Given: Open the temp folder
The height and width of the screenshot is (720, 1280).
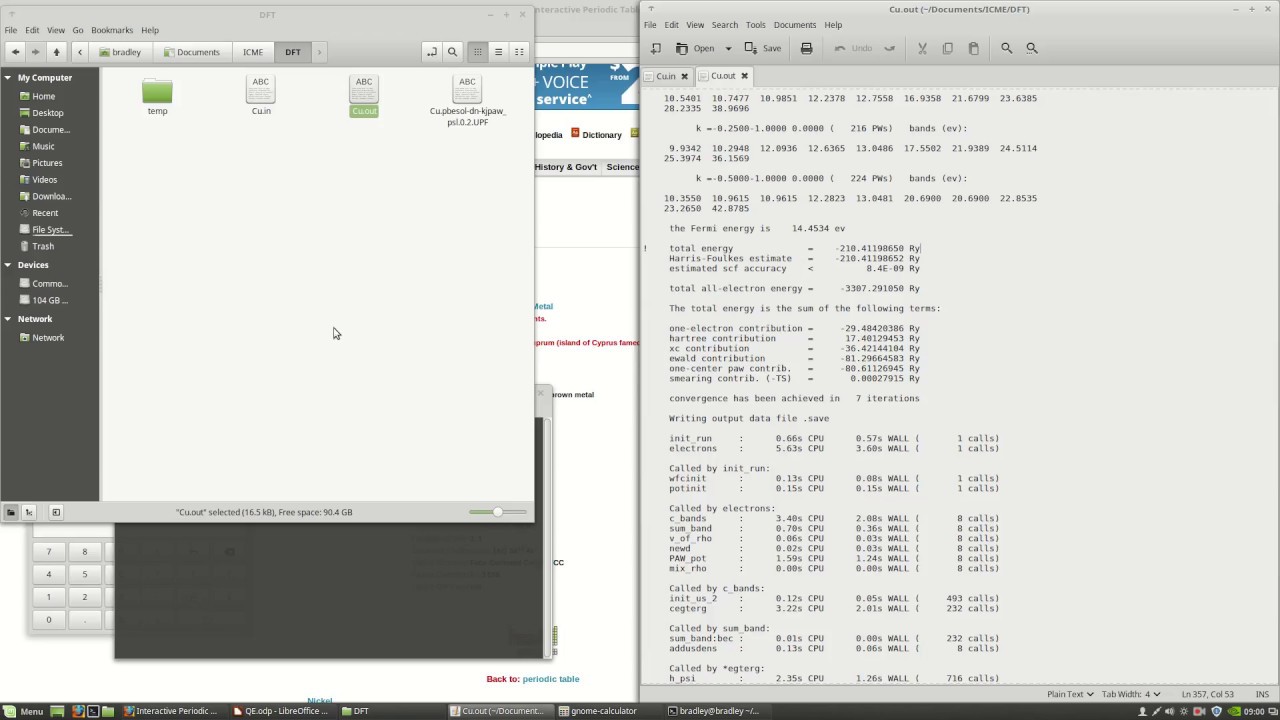Looking at the screenshot, I should 157,97.
